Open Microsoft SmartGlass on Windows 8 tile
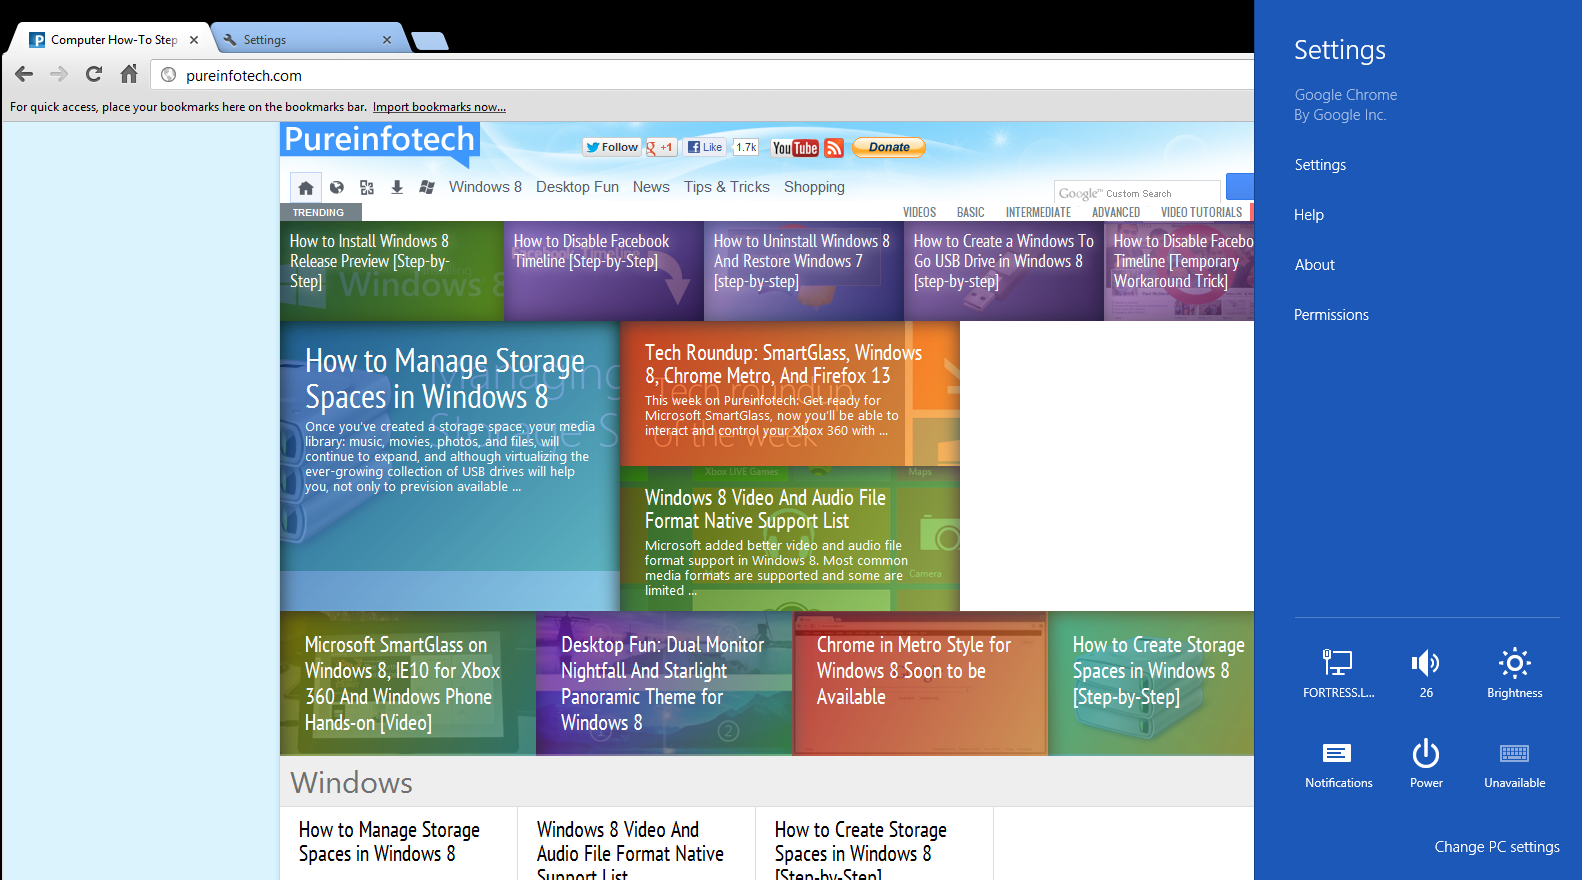Image resolution: width=1582 pixels, height=880 pixels. 408,683
